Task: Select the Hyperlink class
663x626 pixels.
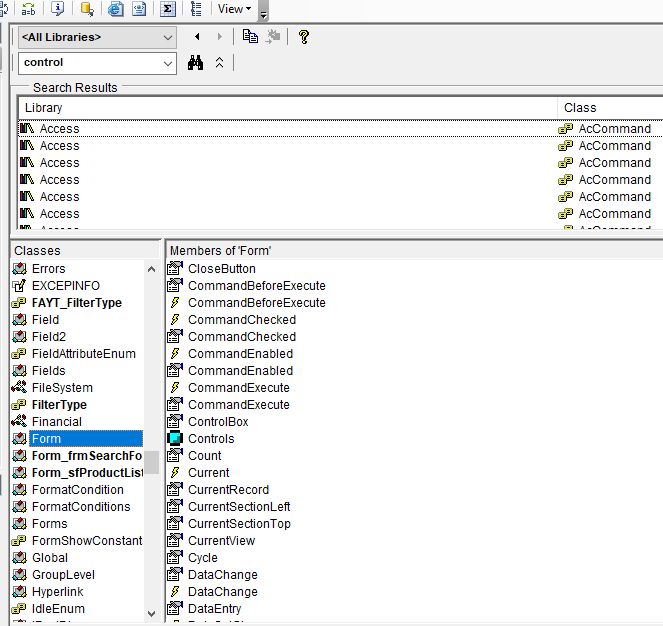Action: [x=58, y=592]
